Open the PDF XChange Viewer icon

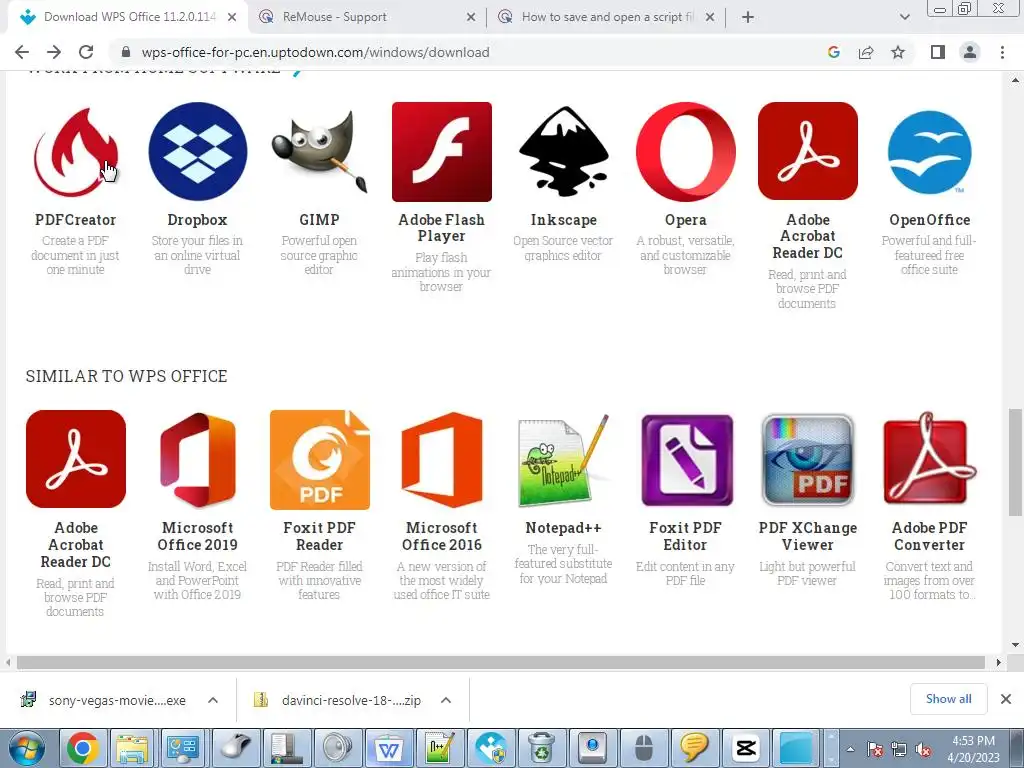coord(808,459)
